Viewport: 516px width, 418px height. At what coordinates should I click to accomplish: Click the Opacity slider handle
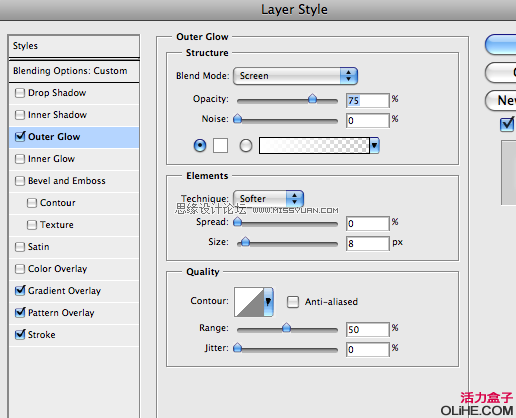pos(312,99)
